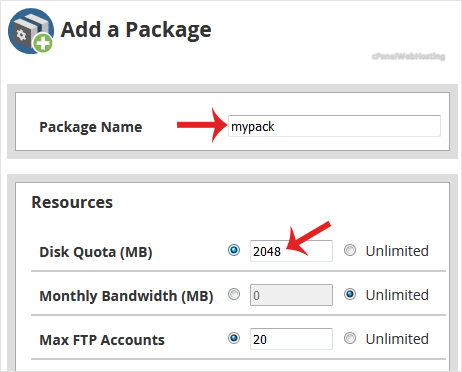
Task: Click the Monthly Bandwidth (MB) label
Action: pyautogui.click(x=126, y=296)
